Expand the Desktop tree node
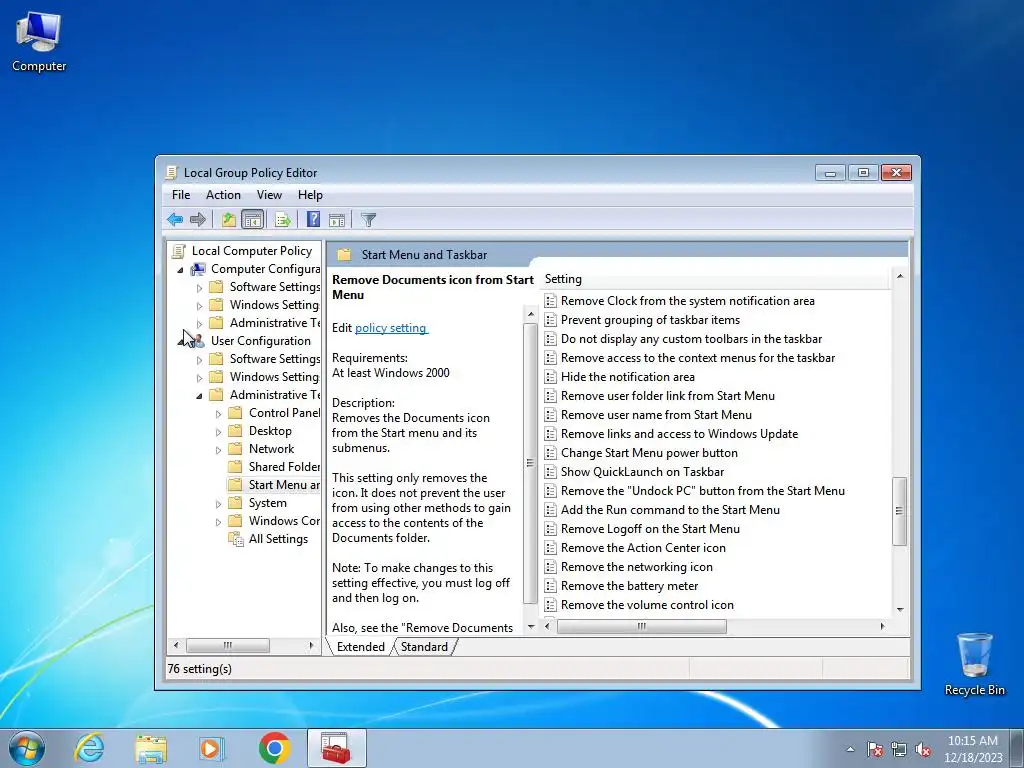This screenshot has width=1024, height=768. (x=219, y=432)
